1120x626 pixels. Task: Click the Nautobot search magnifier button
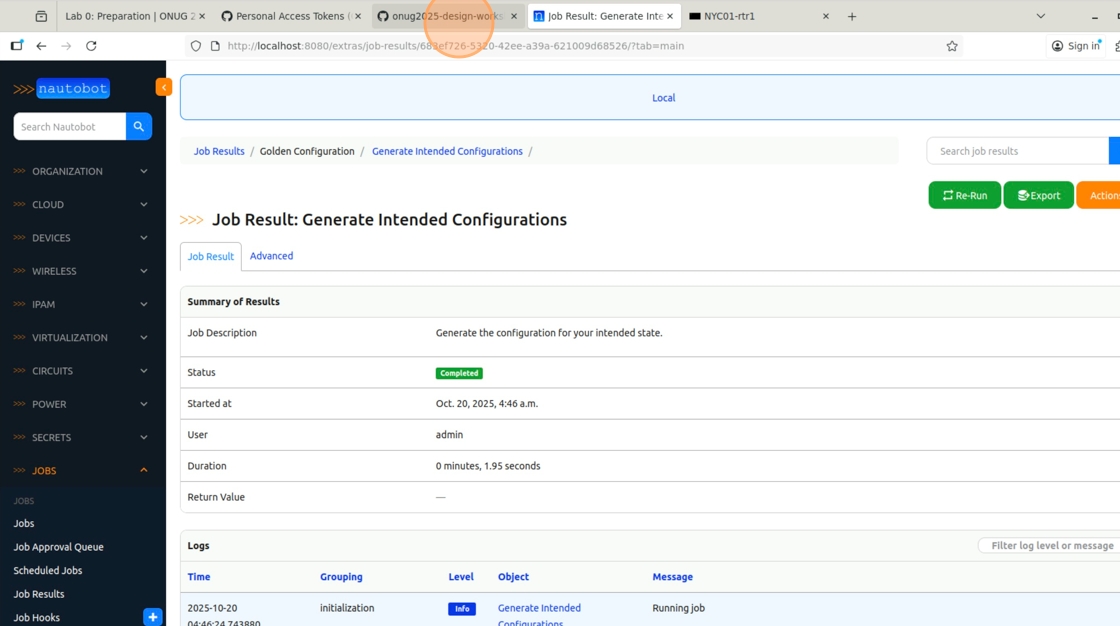click(139, 126)
